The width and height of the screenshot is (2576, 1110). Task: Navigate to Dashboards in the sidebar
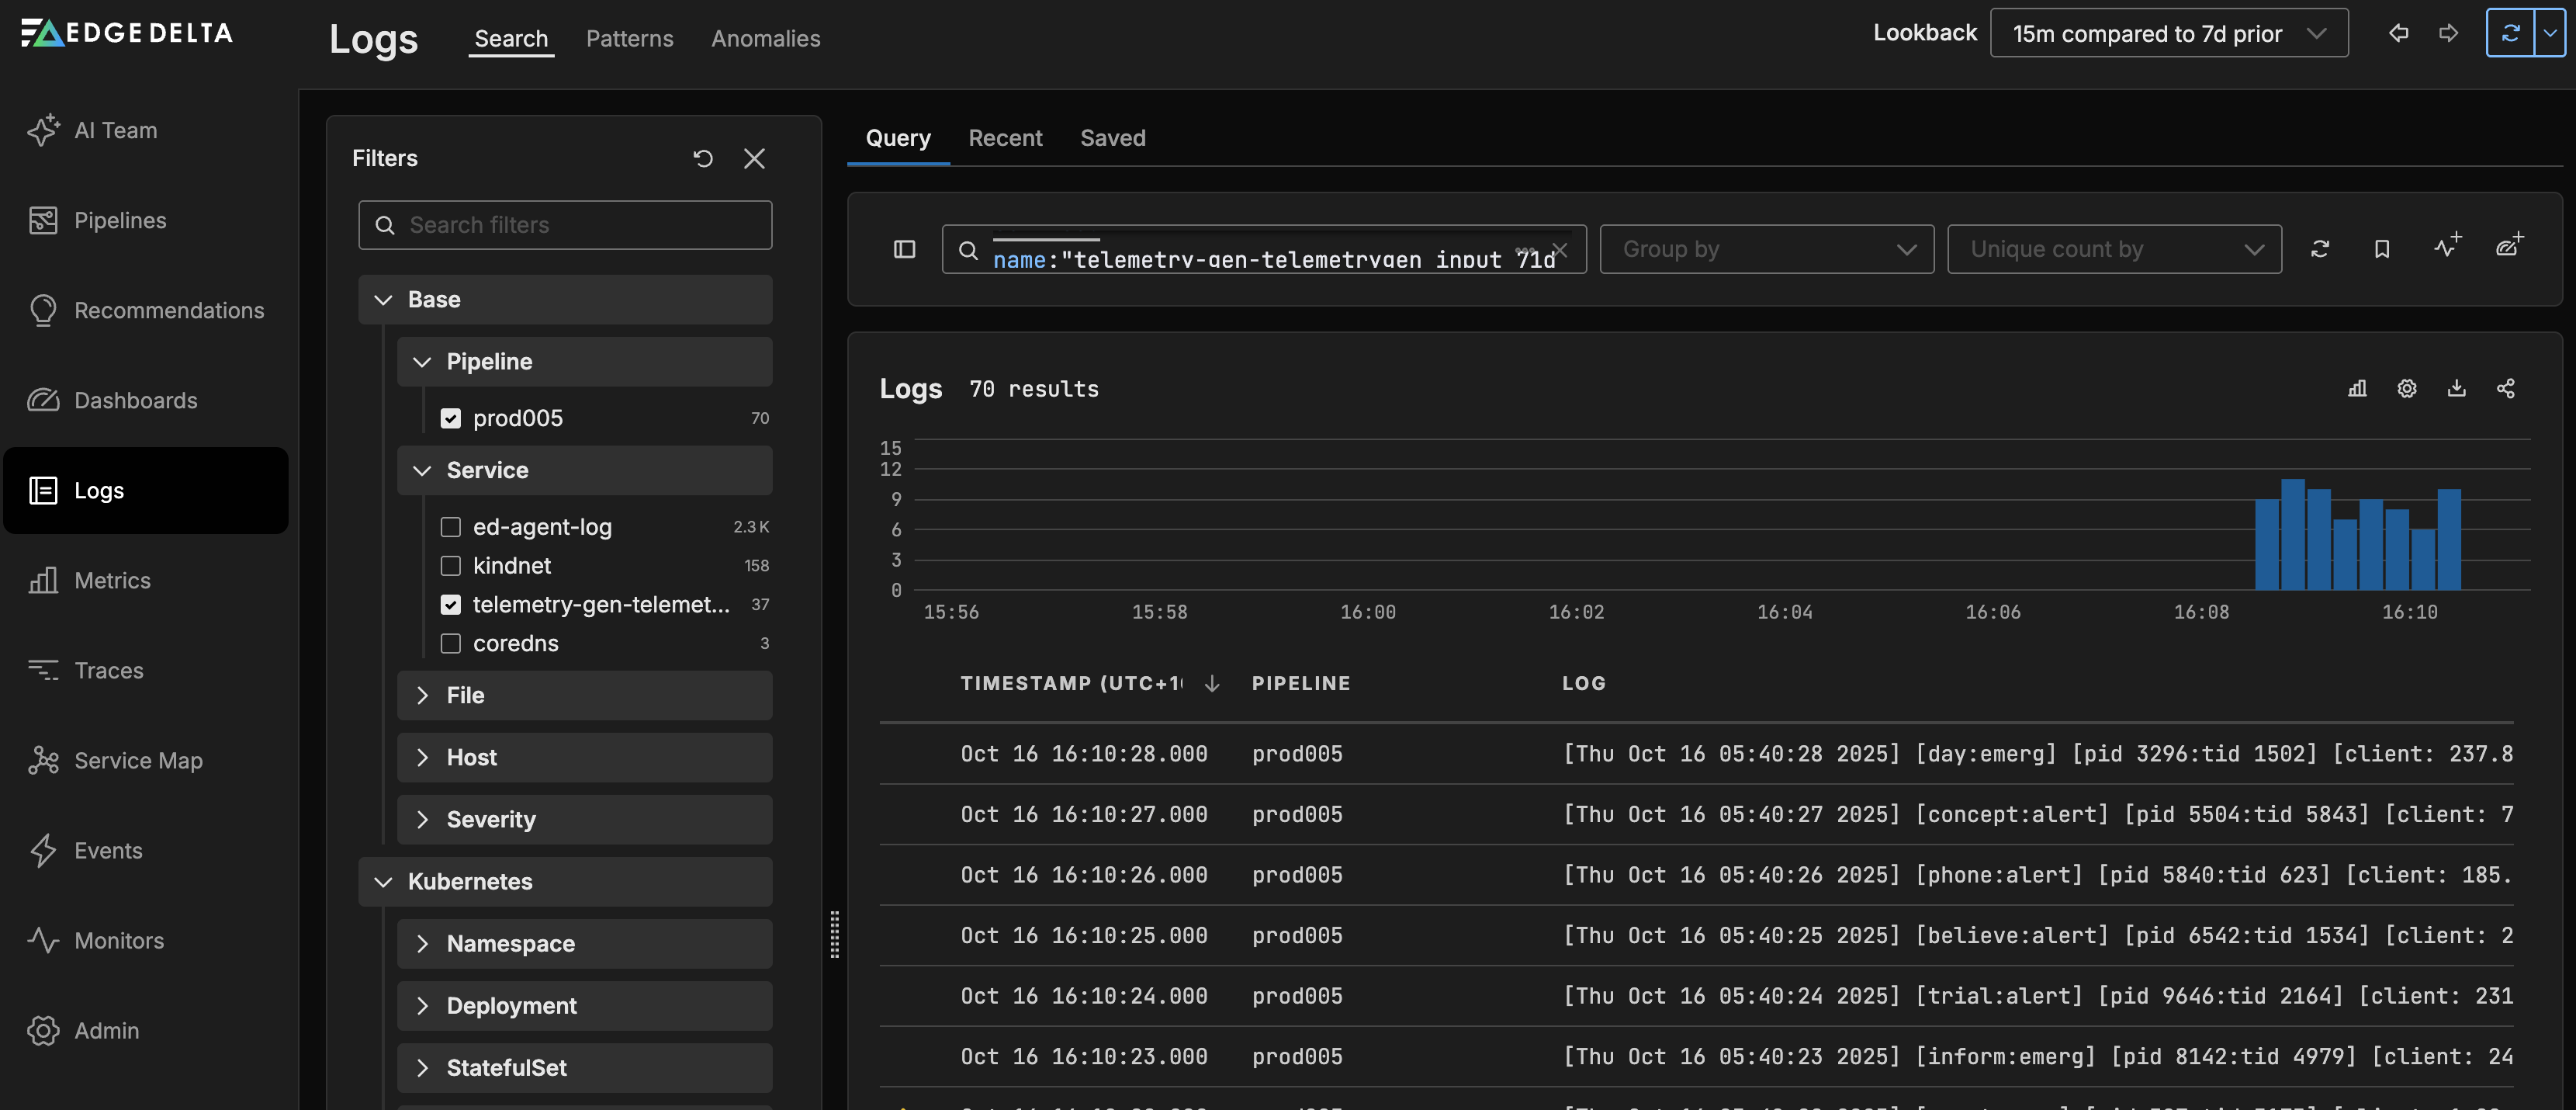coord(135,400)
